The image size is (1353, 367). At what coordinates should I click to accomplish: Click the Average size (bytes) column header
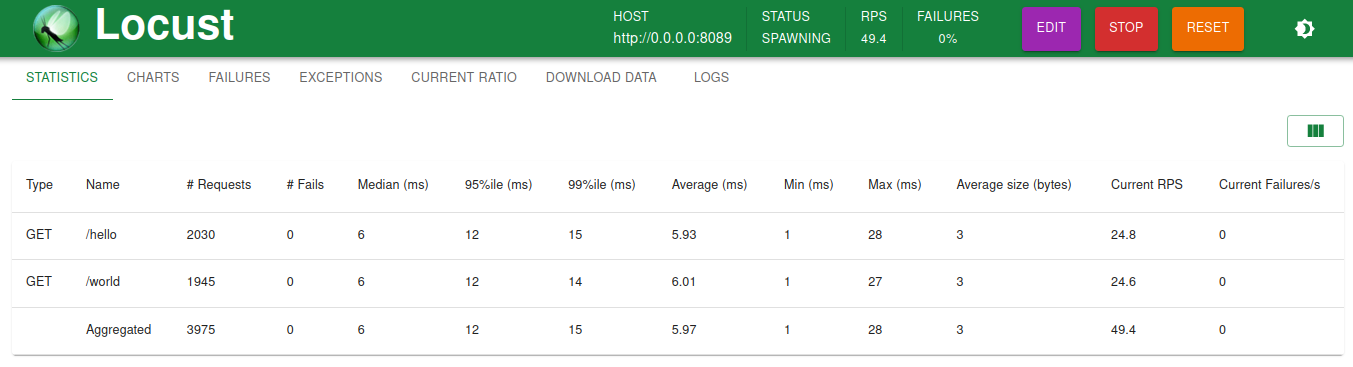tap(1014, 185)
